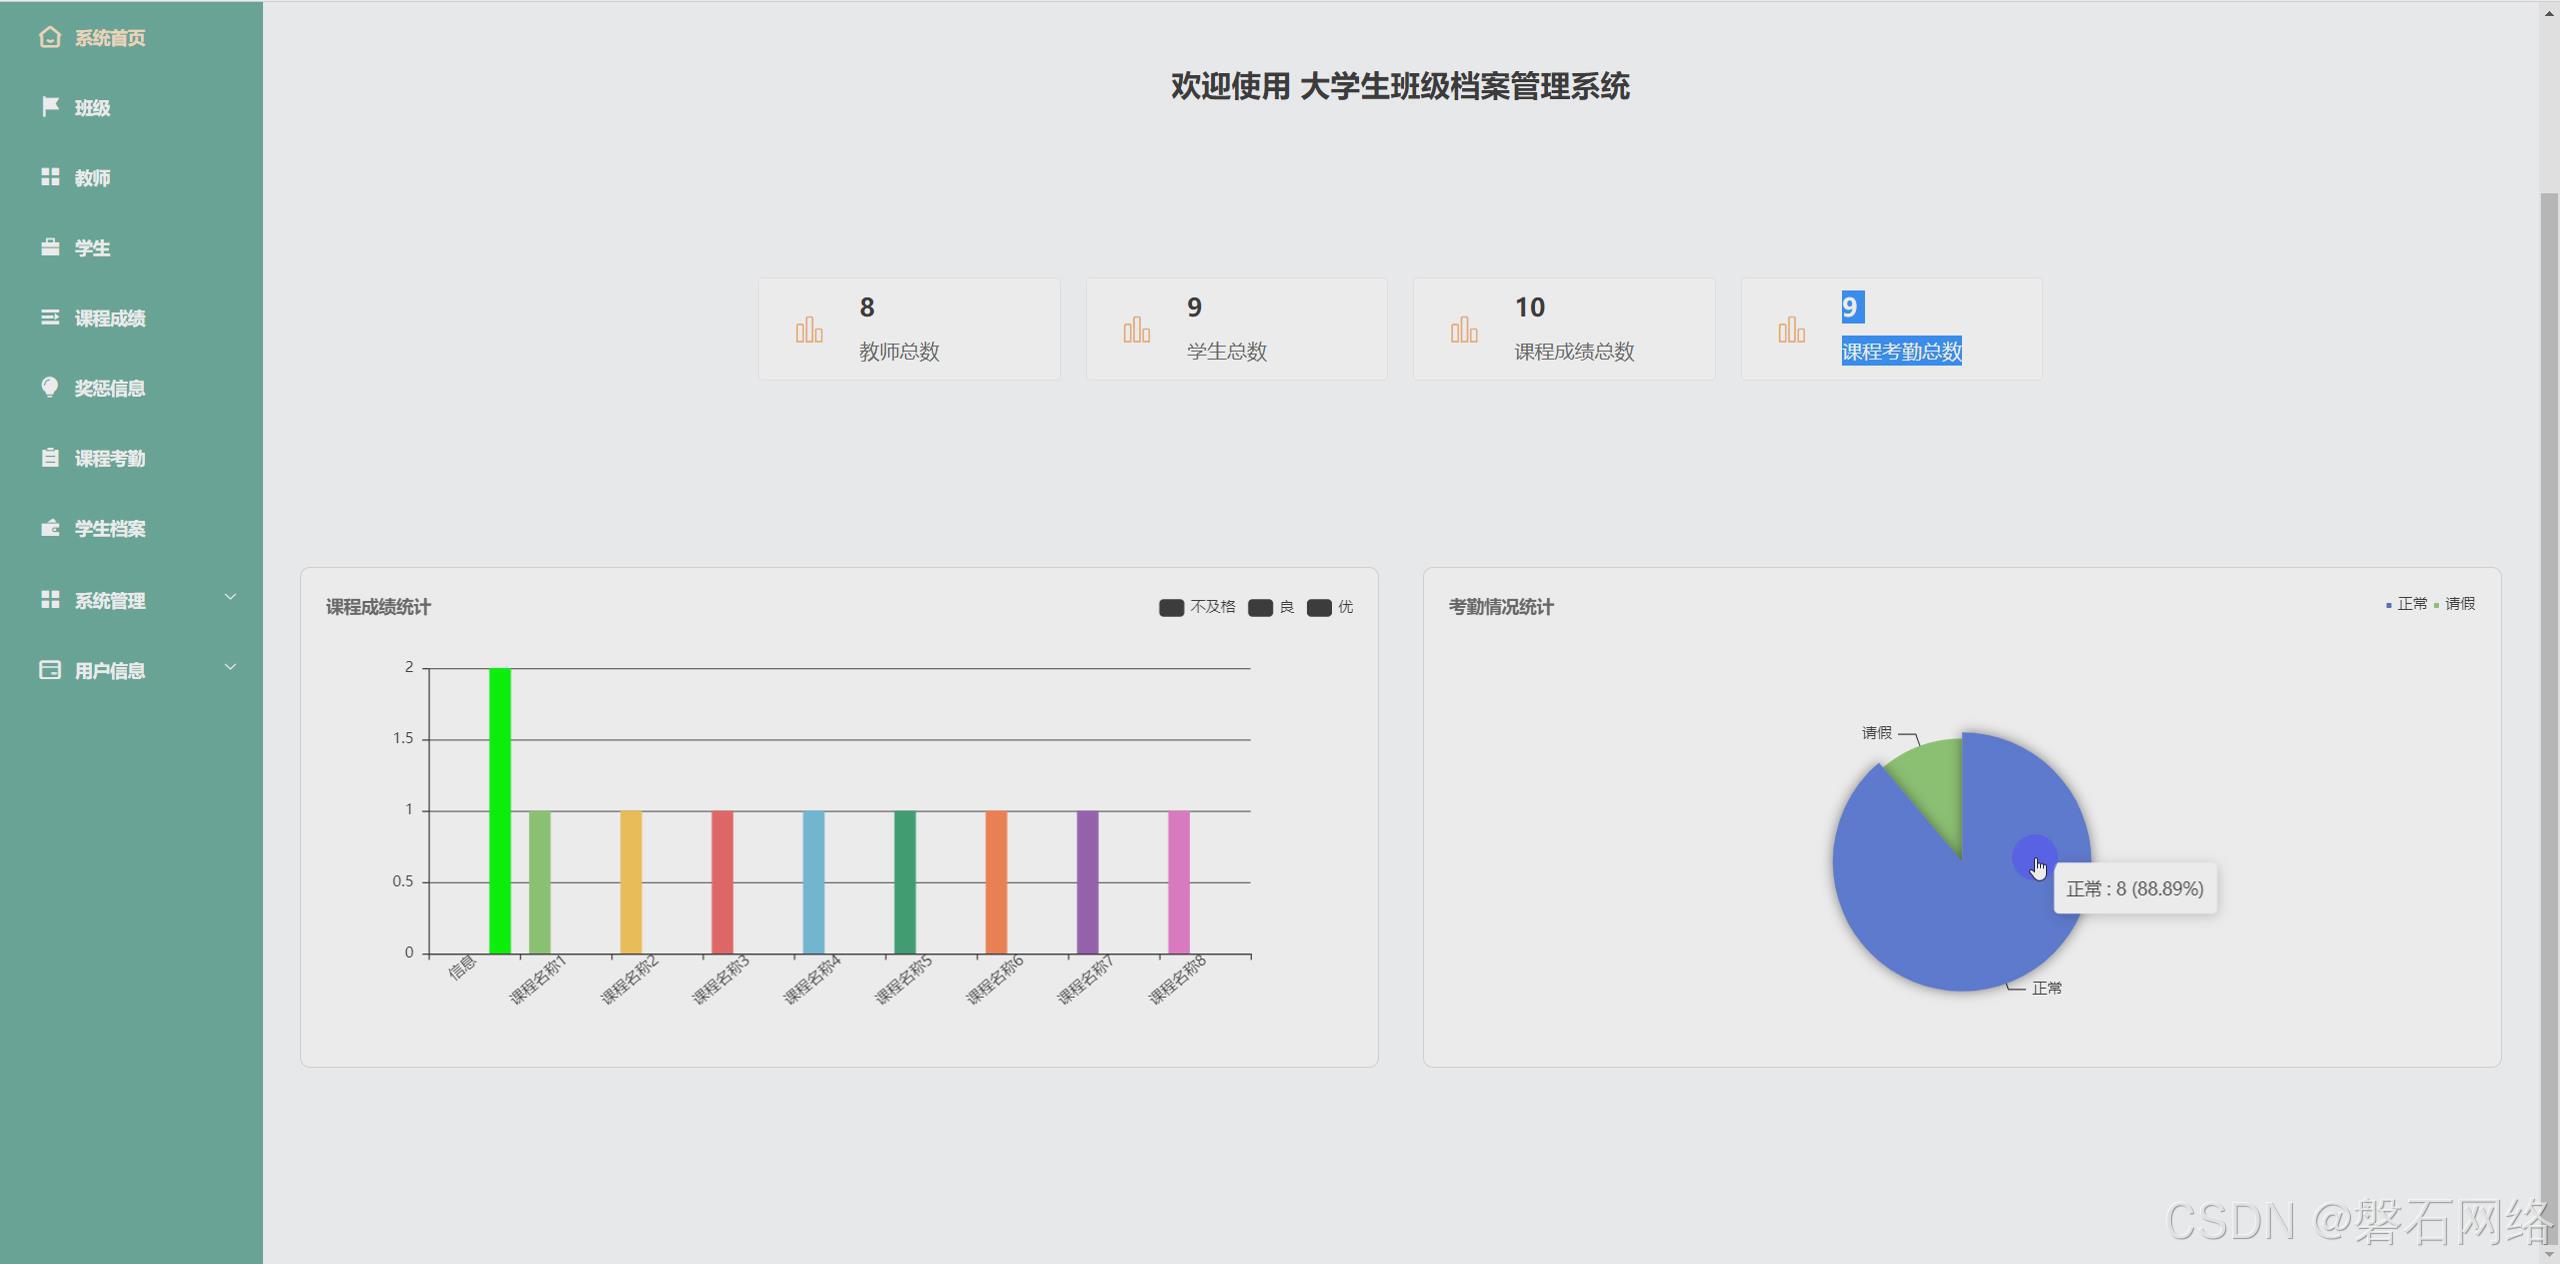The width and height of the screenshot is (2560, 1264).
Task: Open 教师 via its grid icon
Action: tap(50, 178)
